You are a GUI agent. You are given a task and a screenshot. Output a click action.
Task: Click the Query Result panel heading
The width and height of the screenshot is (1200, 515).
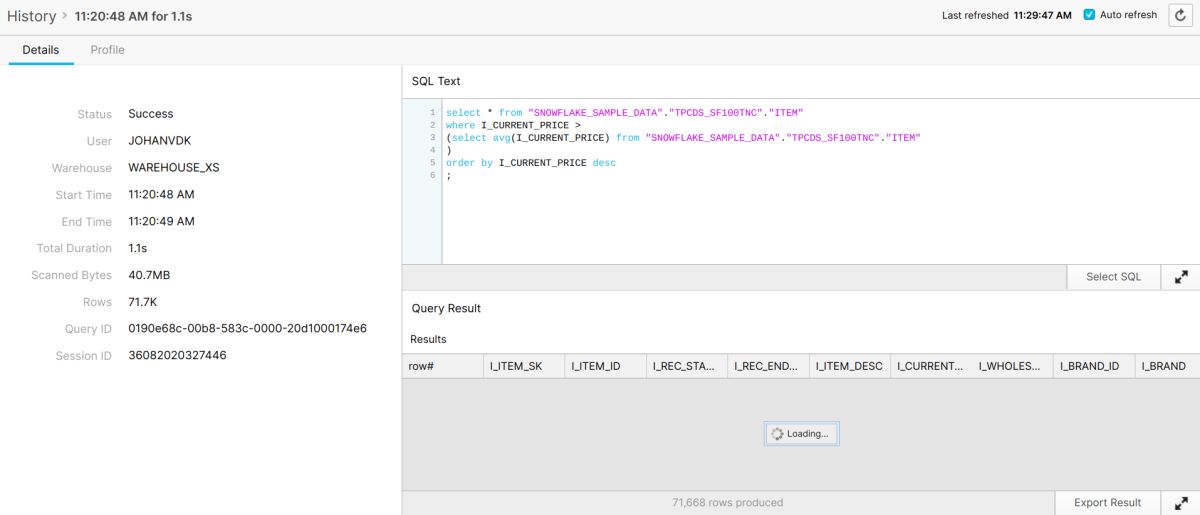coord(446,308)
